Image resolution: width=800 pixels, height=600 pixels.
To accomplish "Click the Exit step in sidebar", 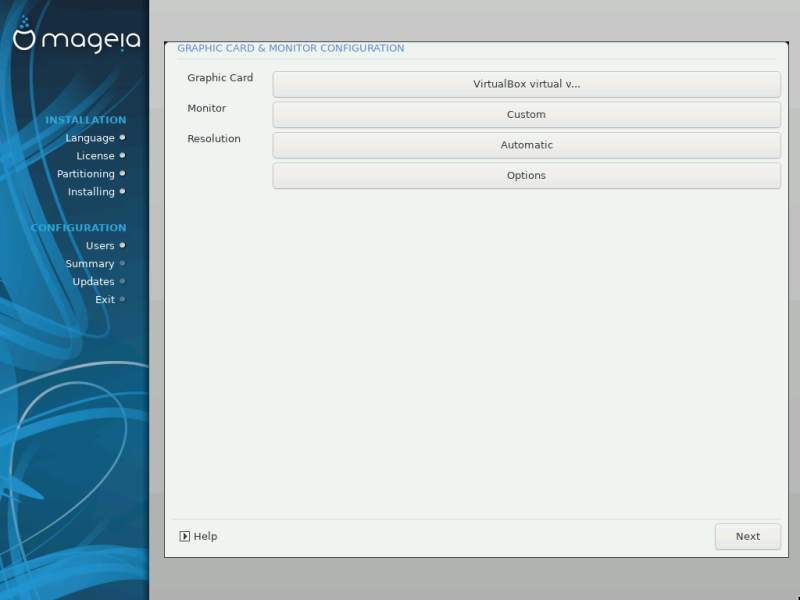I will [x=105, y=299].
